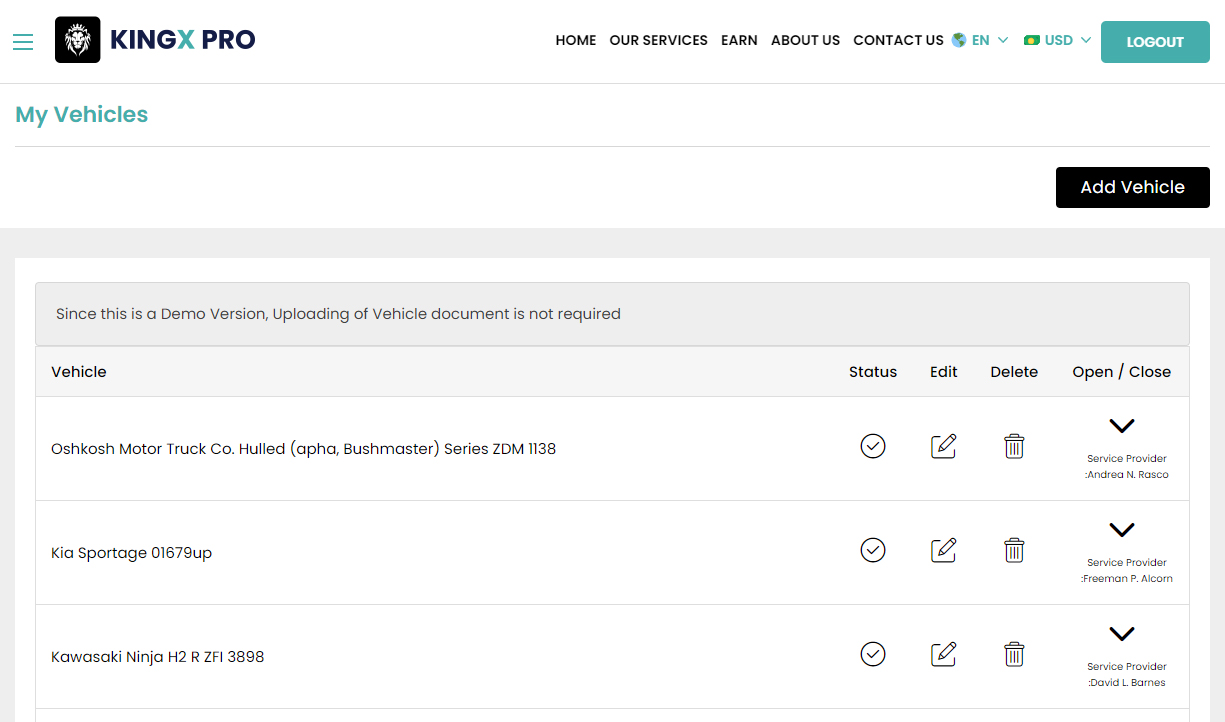
Task: Open the hamburger side menu
Action: pyautogui.click(x=23, y=41)
